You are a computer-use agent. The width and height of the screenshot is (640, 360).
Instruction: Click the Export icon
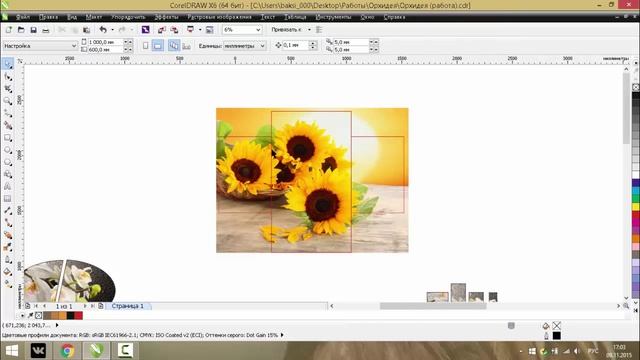coord(174,30)
